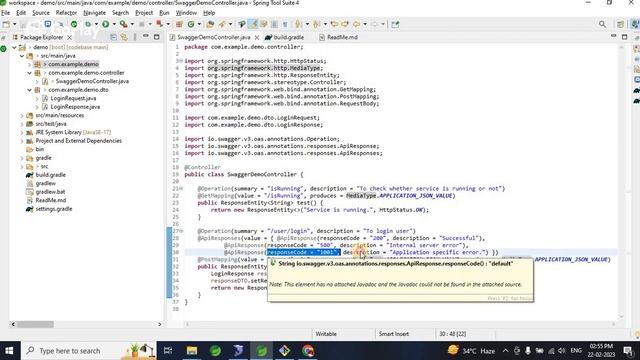
Task: Expand the com.example.demo package
Action: [x=29, y=64]
